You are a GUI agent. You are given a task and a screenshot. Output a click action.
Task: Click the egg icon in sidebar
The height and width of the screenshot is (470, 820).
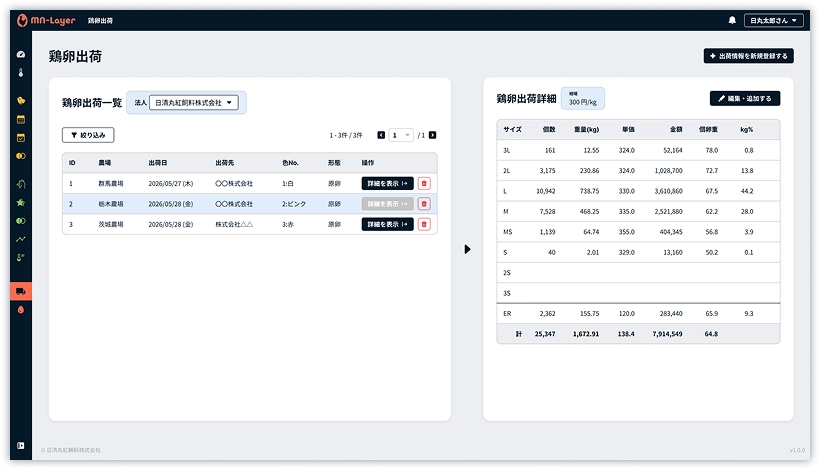[x=21, y=310]
